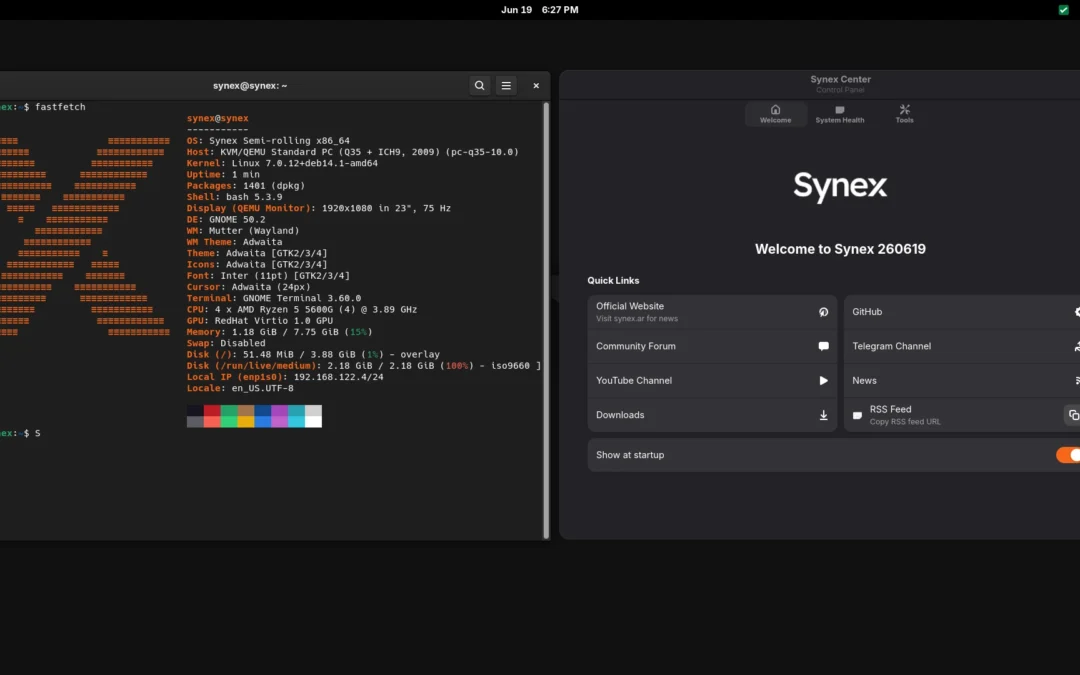This screenshot has width=1080, height=675.
Task: Switch to the Tools tab
Action: coord(904,114)
